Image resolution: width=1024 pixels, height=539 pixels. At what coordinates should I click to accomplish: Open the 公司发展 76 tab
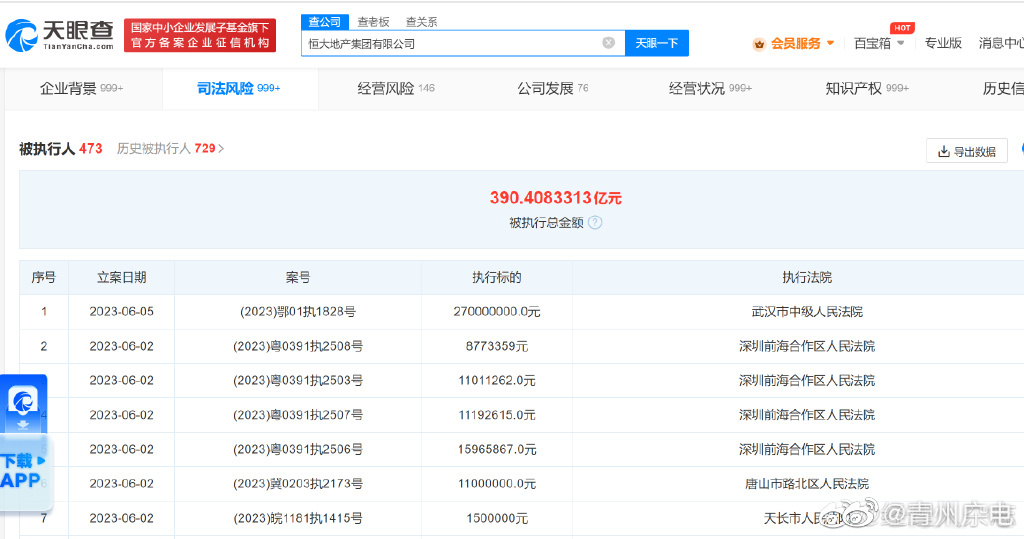click(553, 88)
